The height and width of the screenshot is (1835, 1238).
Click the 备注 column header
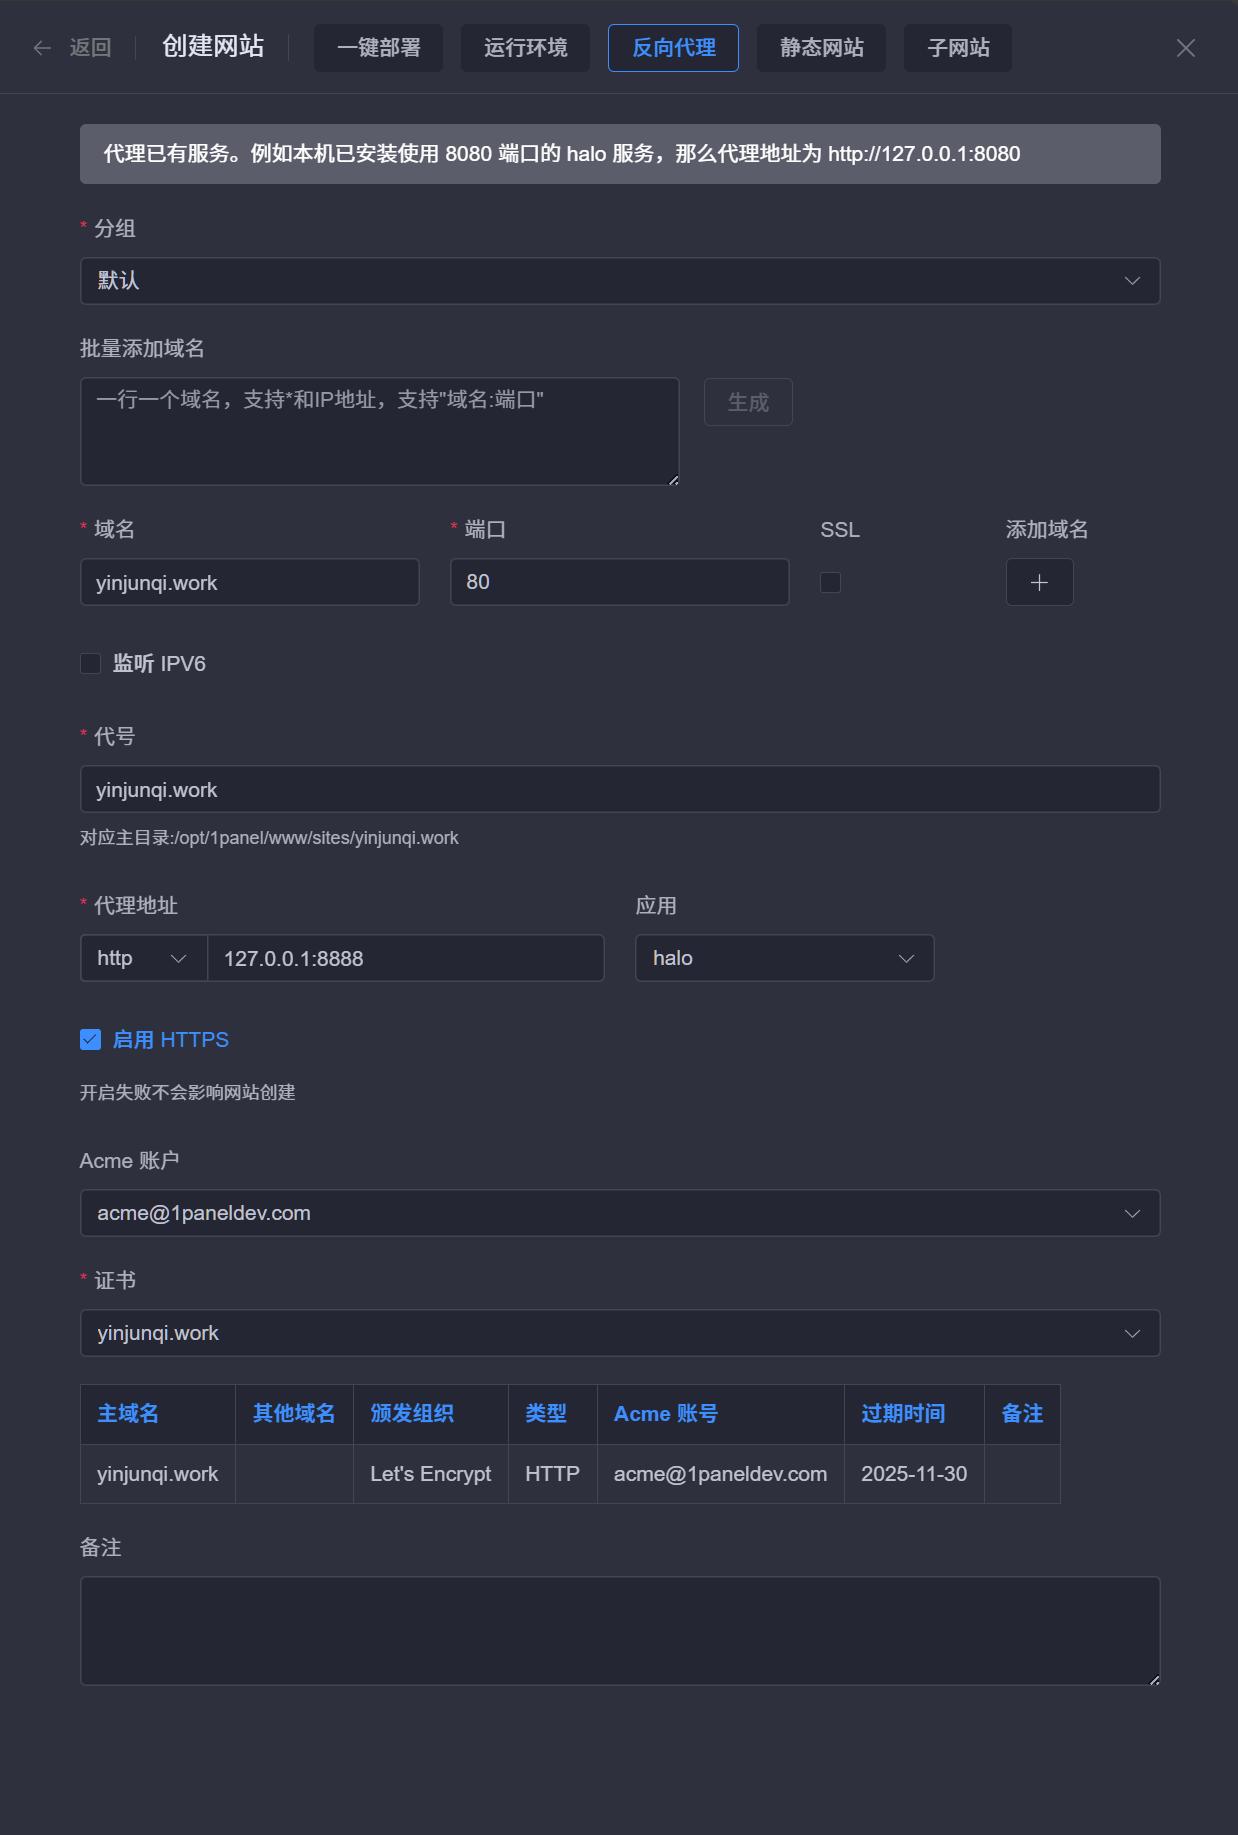pyautogui.click(x=1022, y=1414)
